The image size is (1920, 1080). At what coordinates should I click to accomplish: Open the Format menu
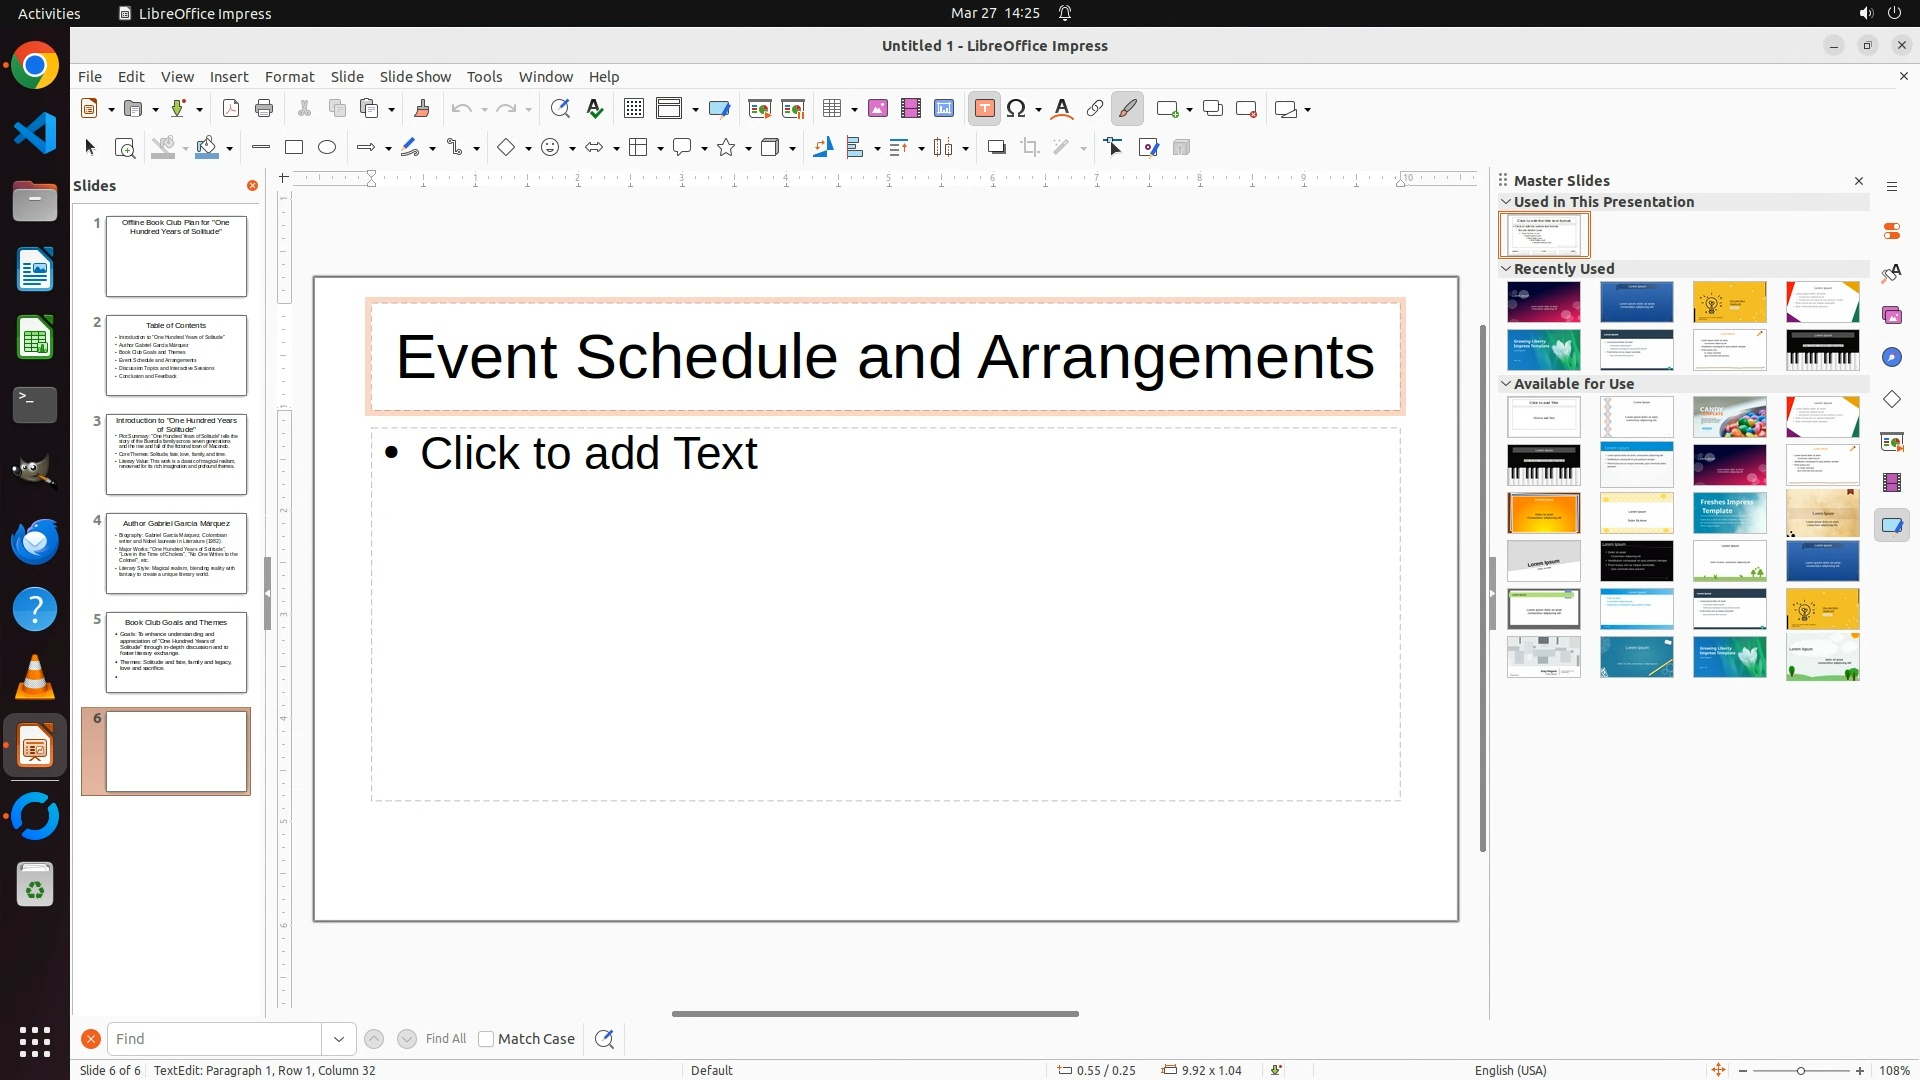(289, 77)
